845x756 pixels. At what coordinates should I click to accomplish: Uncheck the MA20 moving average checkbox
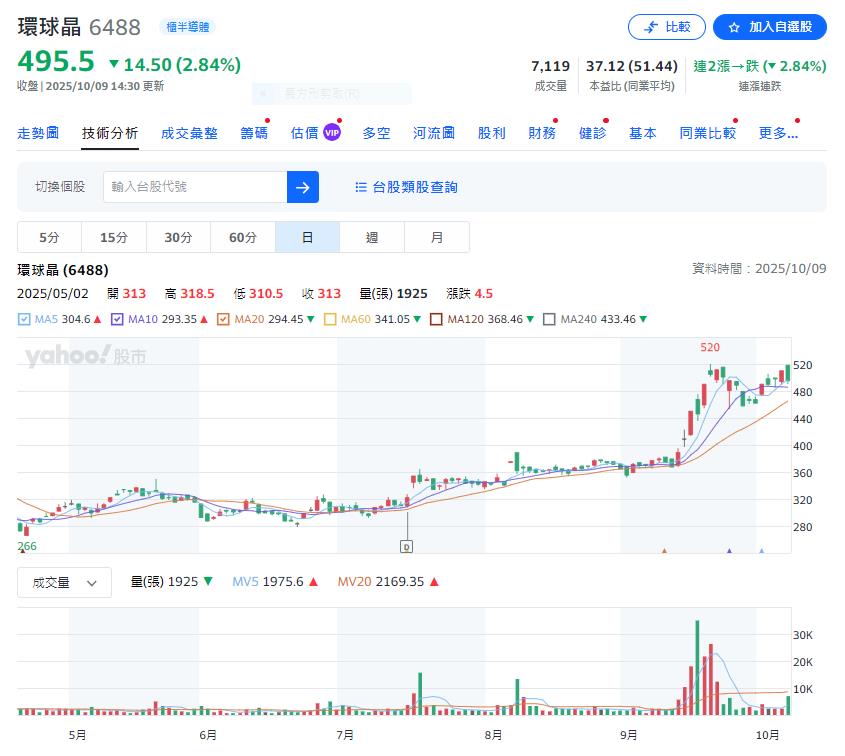click(224, 320)
